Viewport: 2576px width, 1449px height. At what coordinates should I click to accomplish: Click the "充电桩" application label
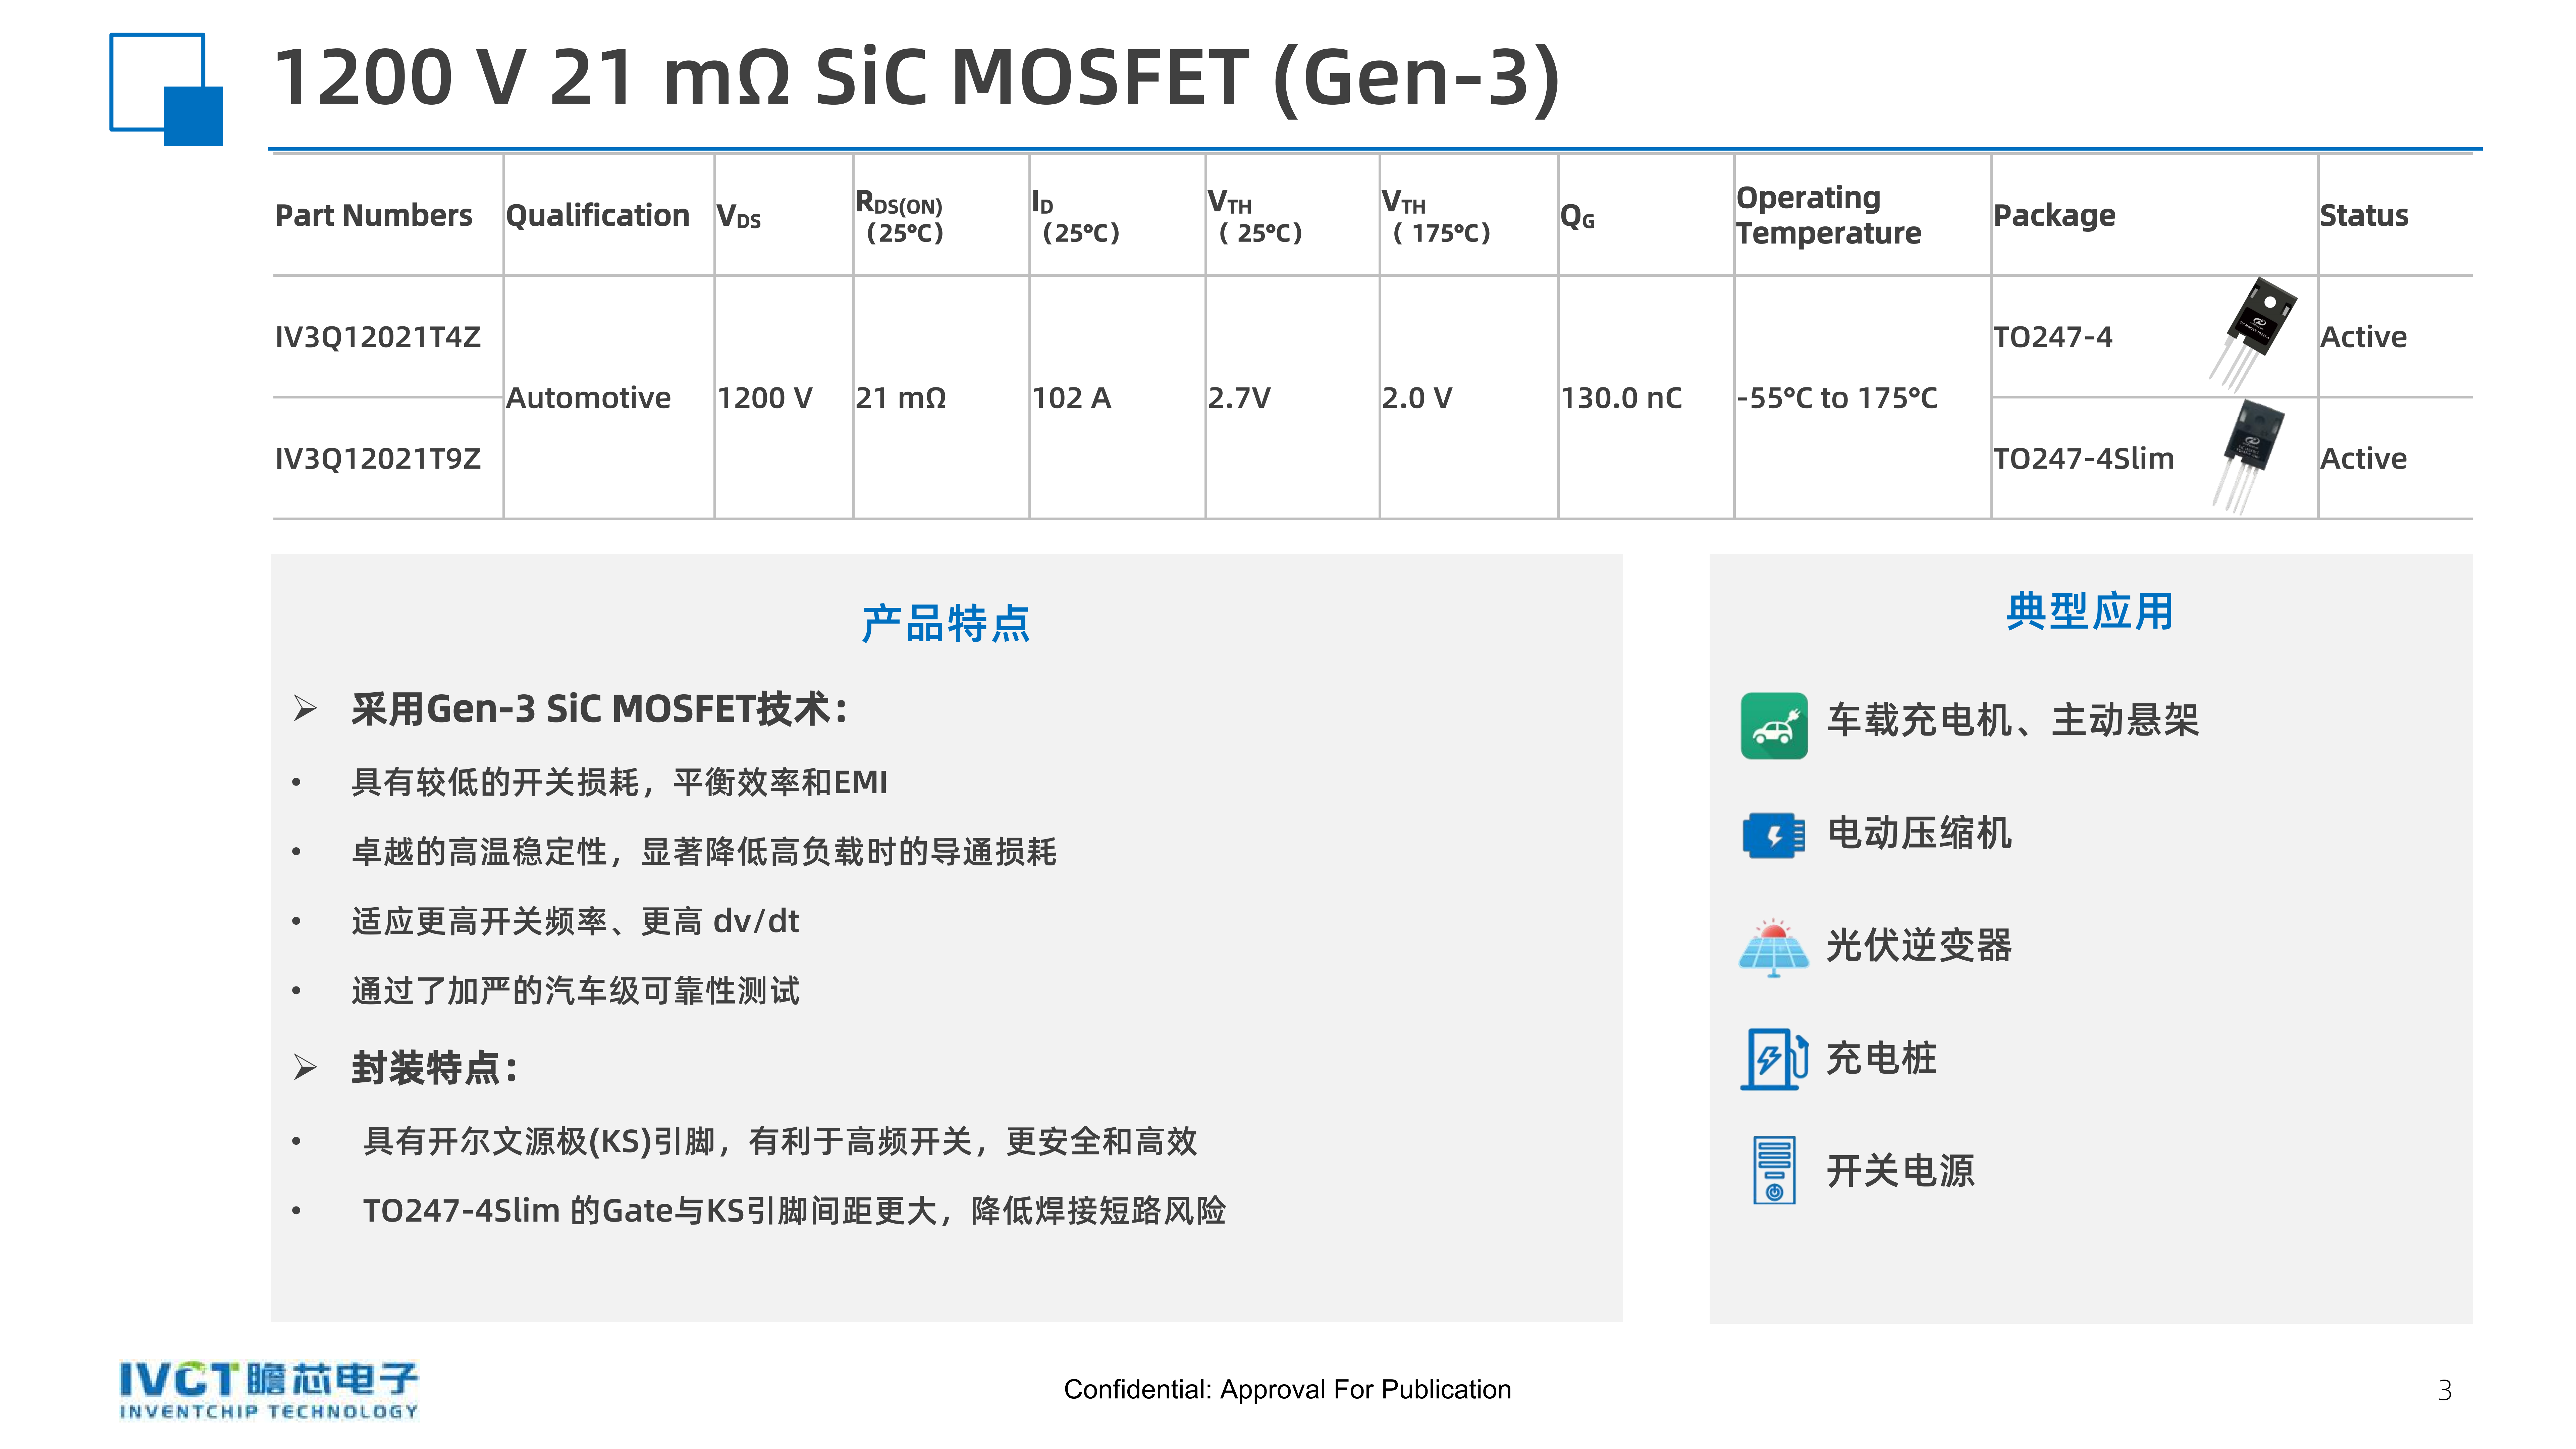tap(1882, 1058)
